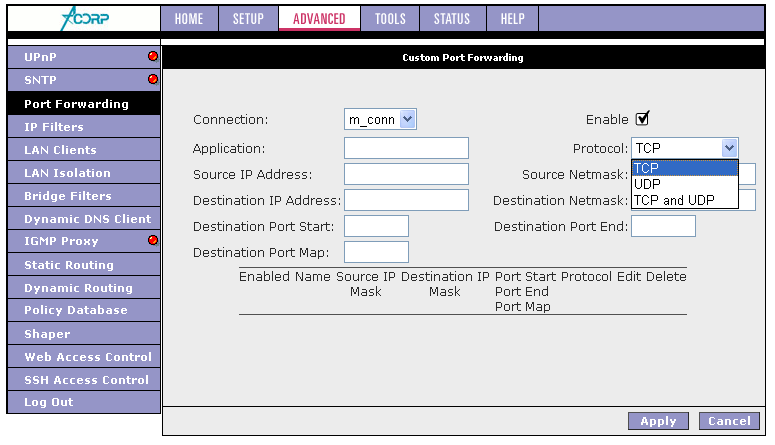775x445 pixels.
Task: Select Dynamic DNS Client menu item
Action: pyautogui.click(x=87, y=219)
